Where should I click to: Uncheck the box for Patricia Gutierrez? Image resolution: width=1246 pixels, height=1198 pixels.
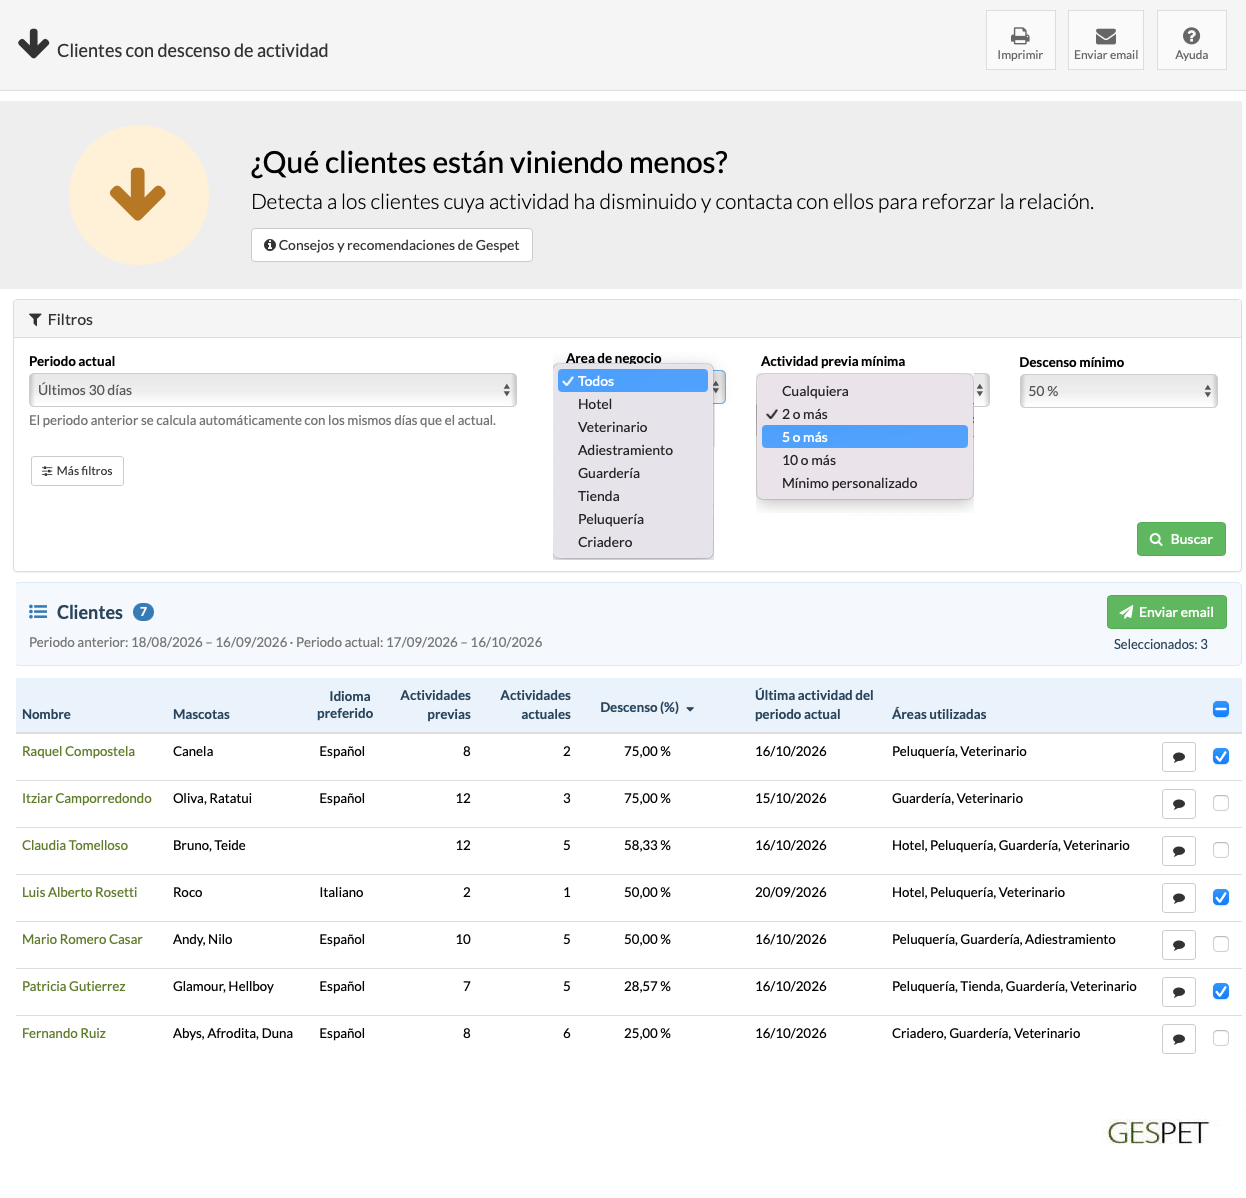1221,991
